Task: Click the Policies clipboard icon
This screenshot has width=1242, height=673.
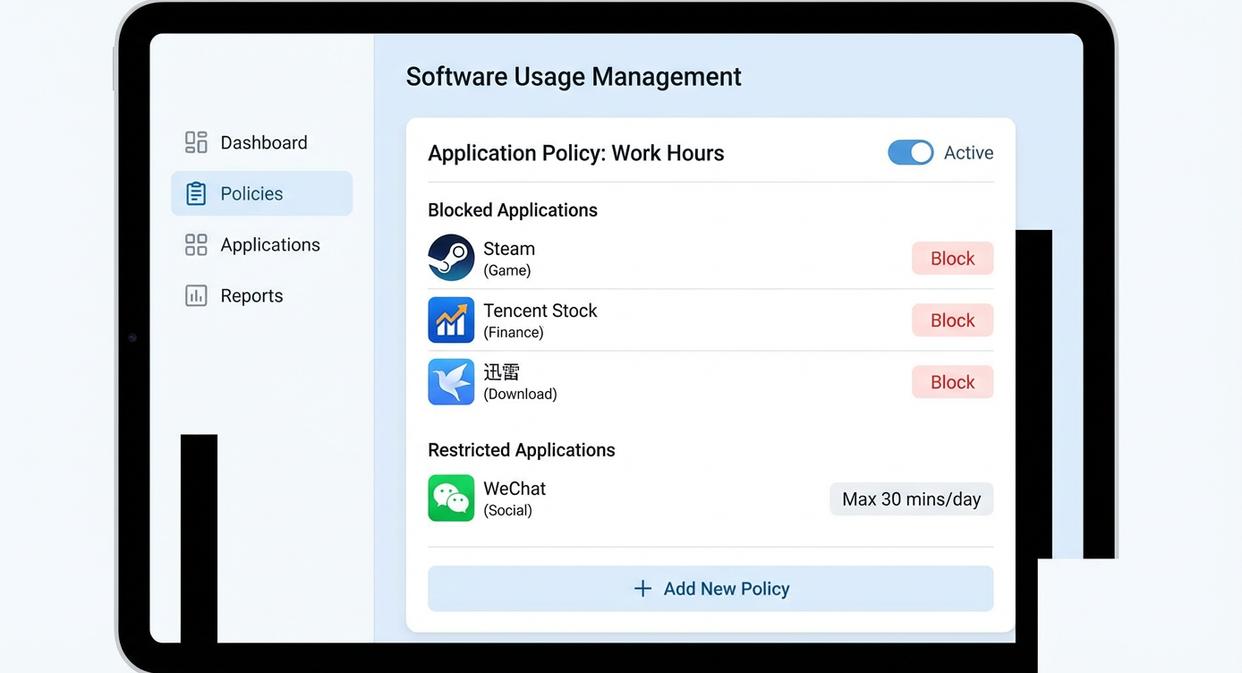Action: point(196,193)
